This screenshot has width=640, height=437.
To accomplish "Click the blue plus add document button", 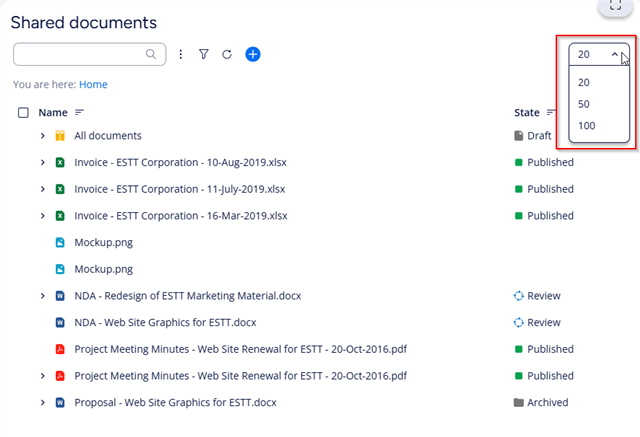I will [x=253, y=54].
